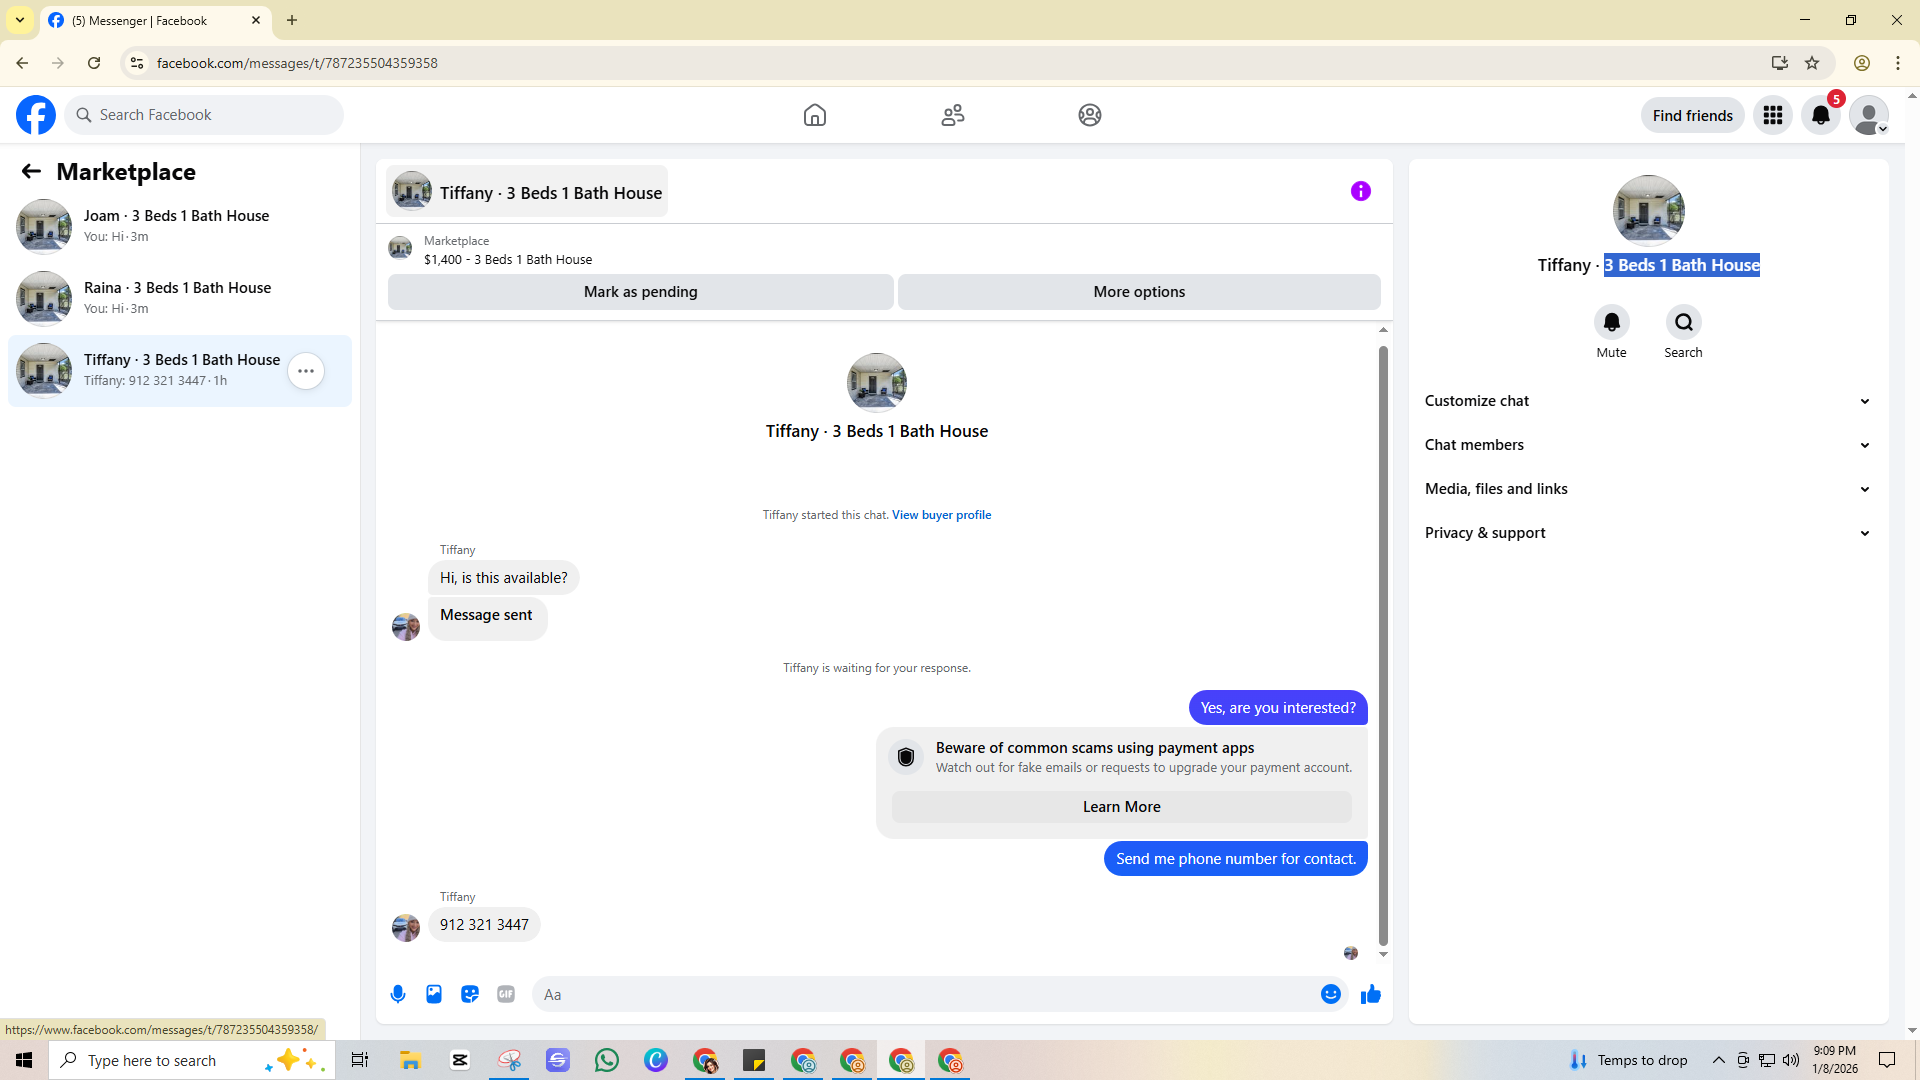
Task: Open the Joam 3 Beds conversation
Action: point(180,226)
